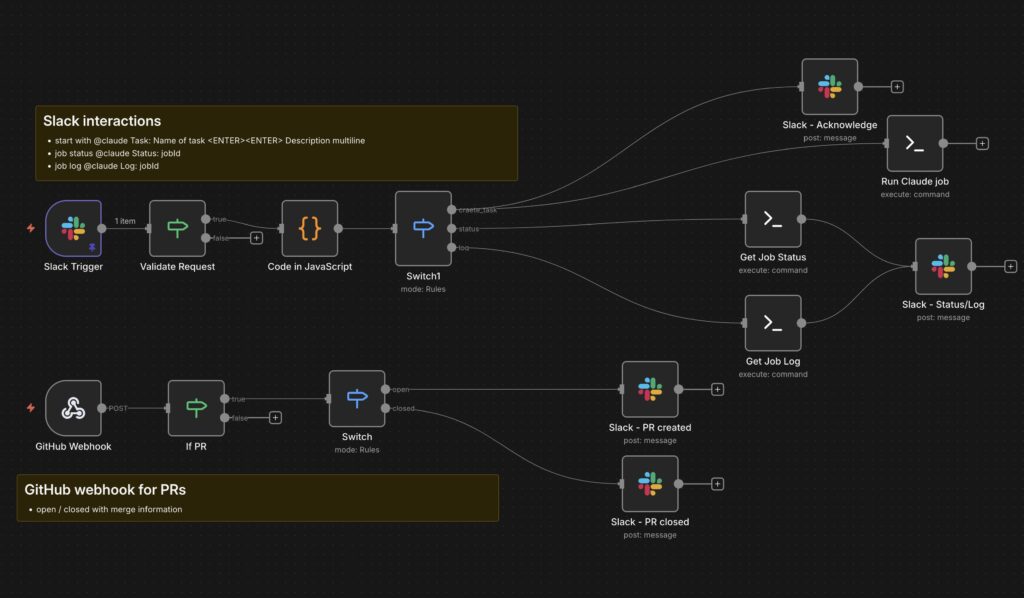1024x598 pixels.
Task: Click plus after Slack - Status/Log node
Action: (1010, 266)
